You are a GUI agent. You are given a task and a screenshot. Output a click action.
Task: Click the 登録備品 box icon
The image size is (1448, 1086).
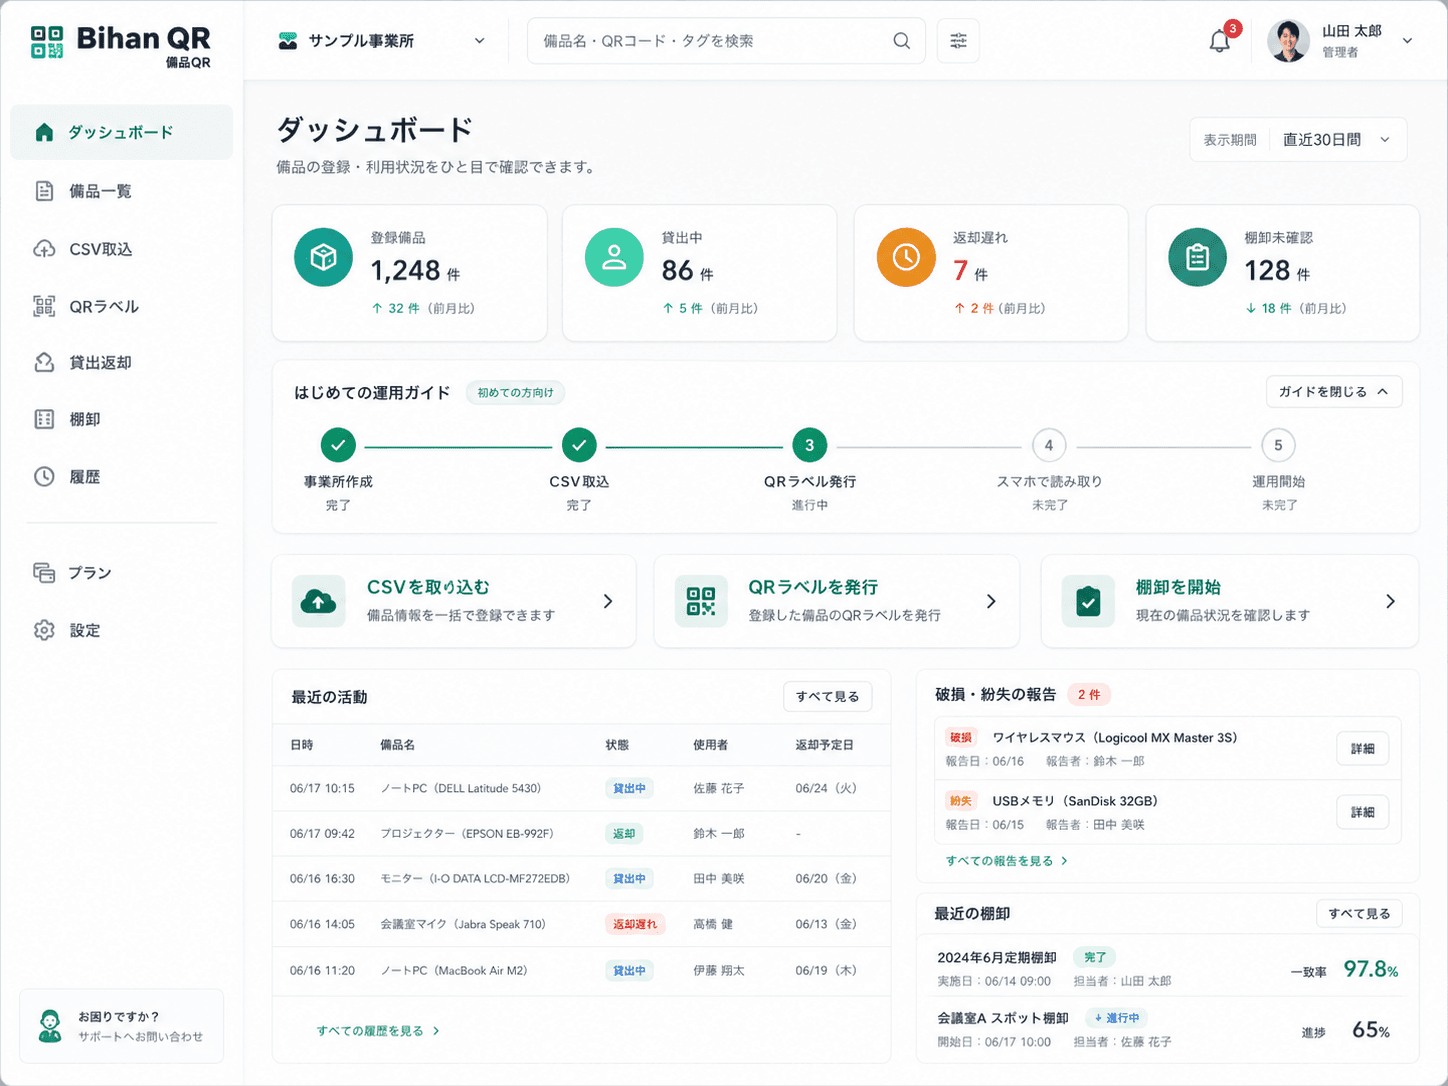[323, 257]
